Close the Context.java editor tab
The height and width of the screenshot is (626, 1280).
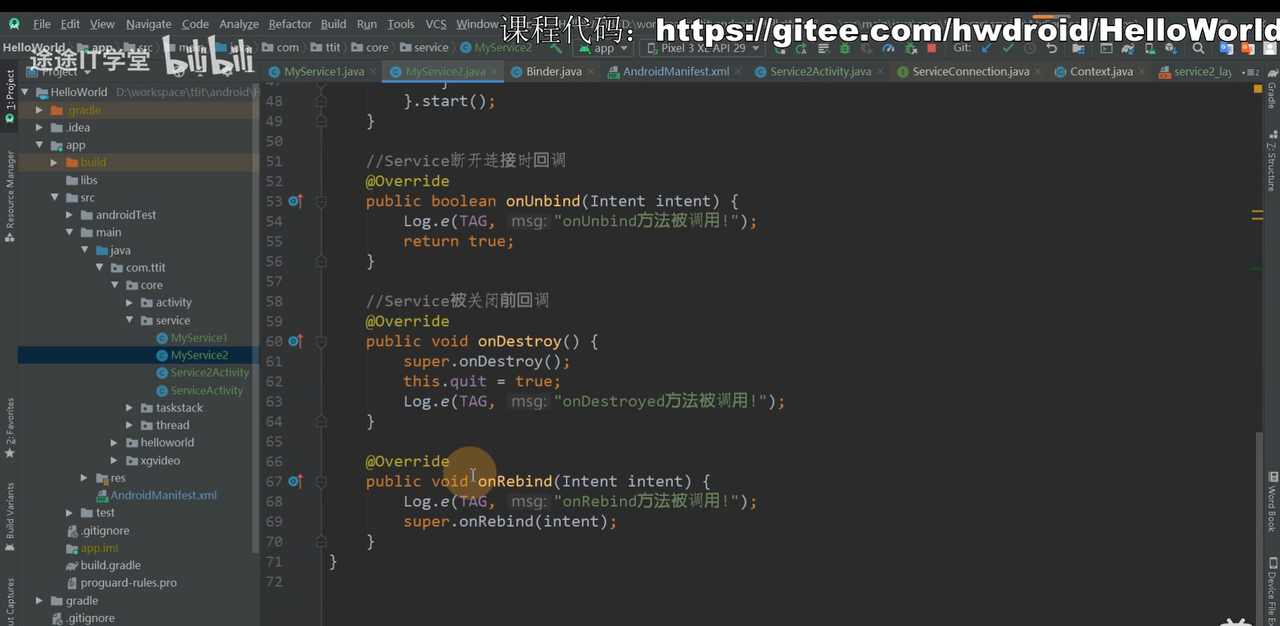click(1143, 72)
